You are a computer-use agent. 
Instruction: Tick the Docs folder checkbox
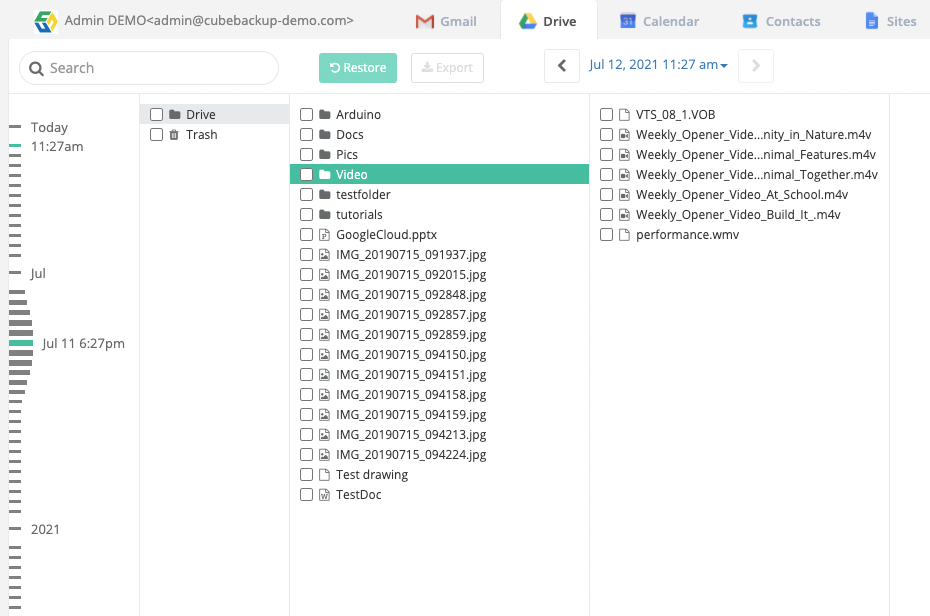point(307,135)
